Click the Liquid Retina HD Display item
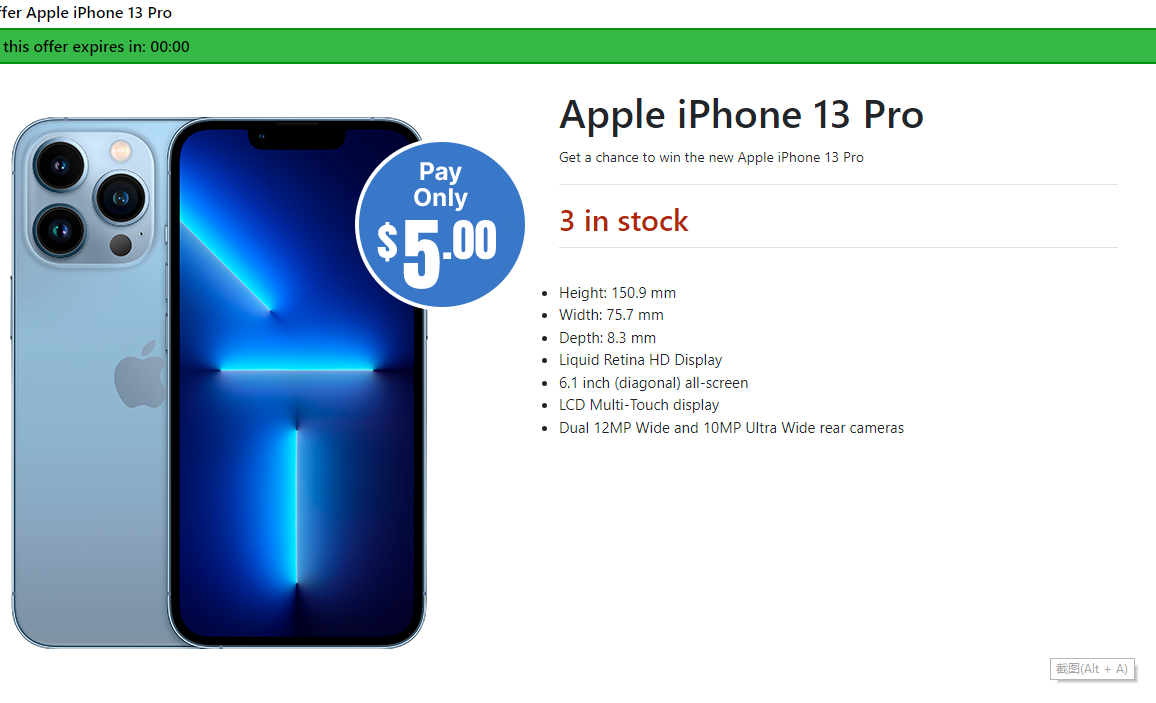 point(640,360)
